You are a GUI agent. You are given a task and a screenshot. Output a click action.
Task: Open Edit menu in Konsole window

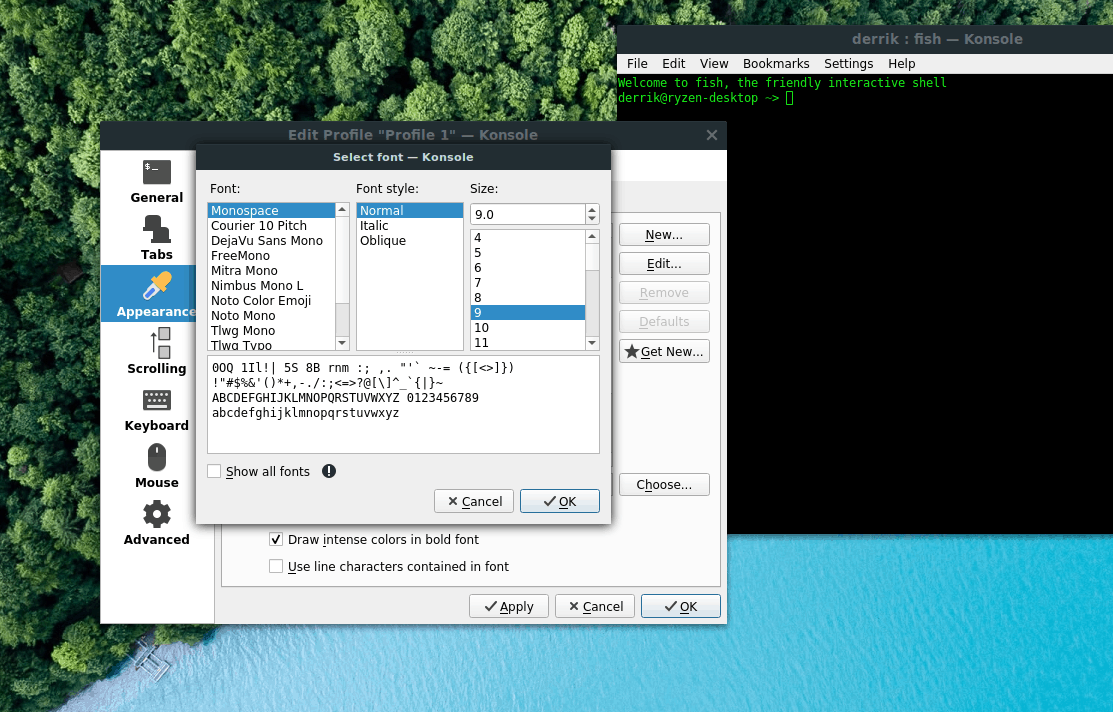point(673,63)
